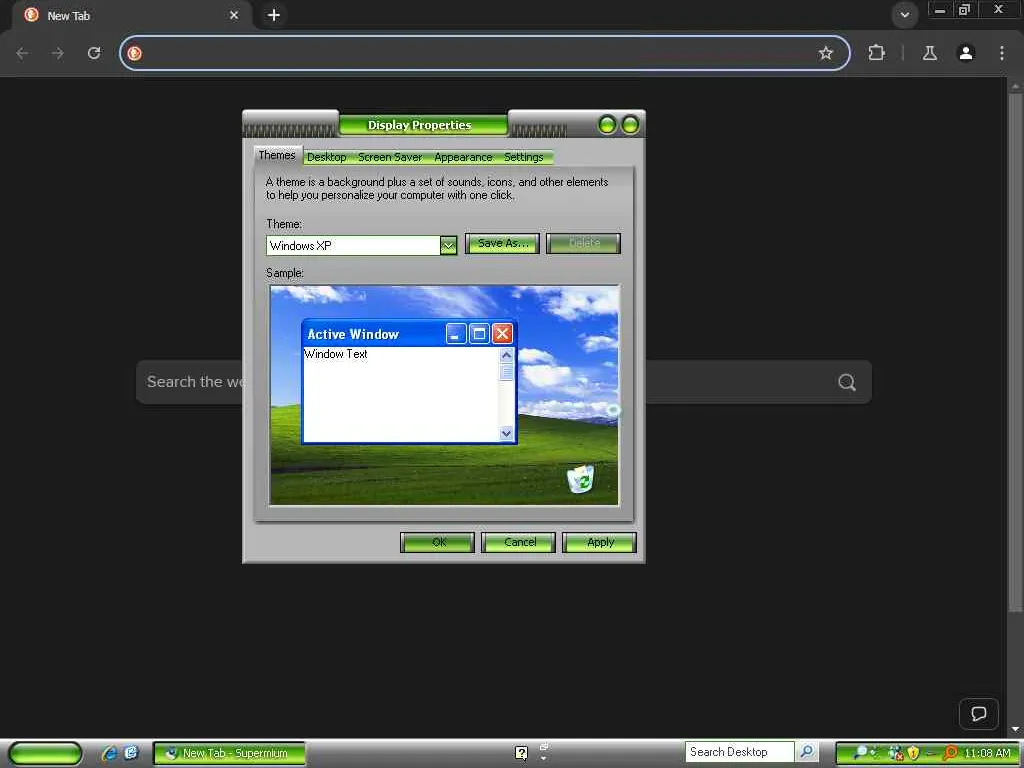Click the browser vertical scrollbar
The width and height of the screenshot is (1024, 768).
1015,353
